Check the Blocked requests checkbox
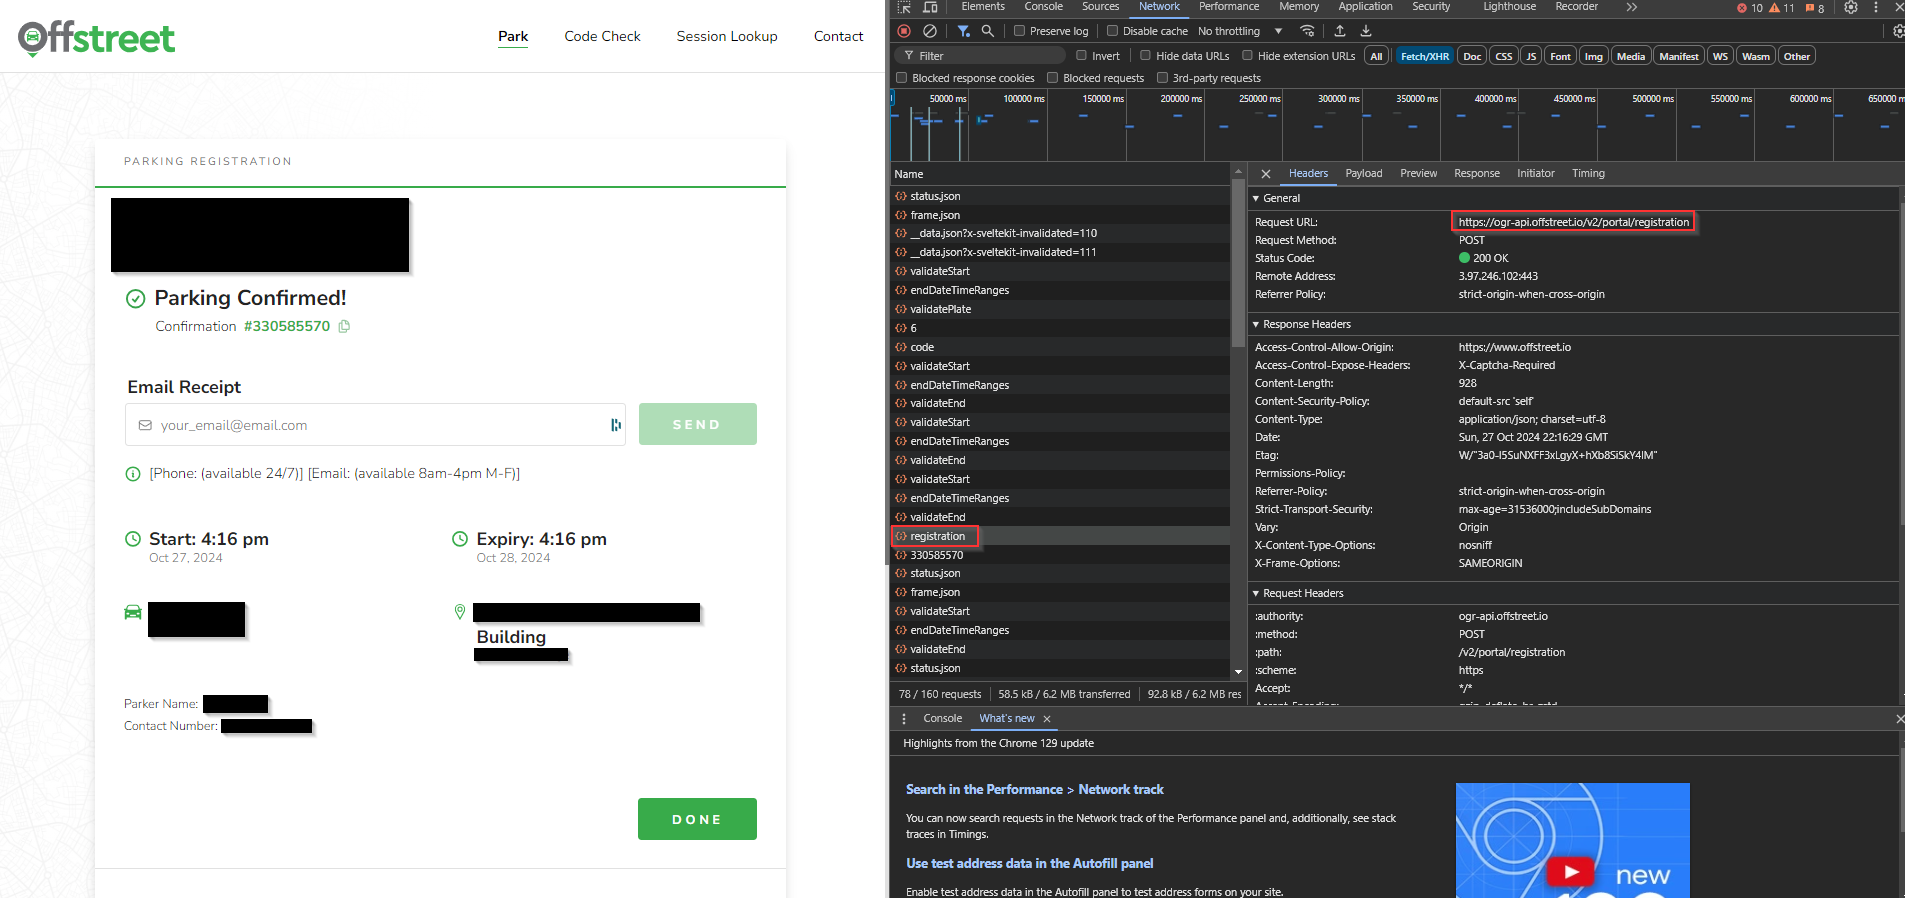 (1052, 78)
